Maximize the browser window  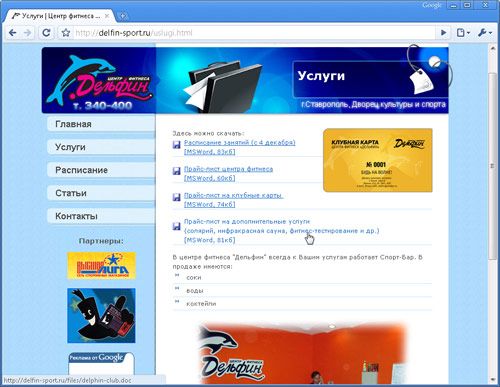tap(467, 5)
